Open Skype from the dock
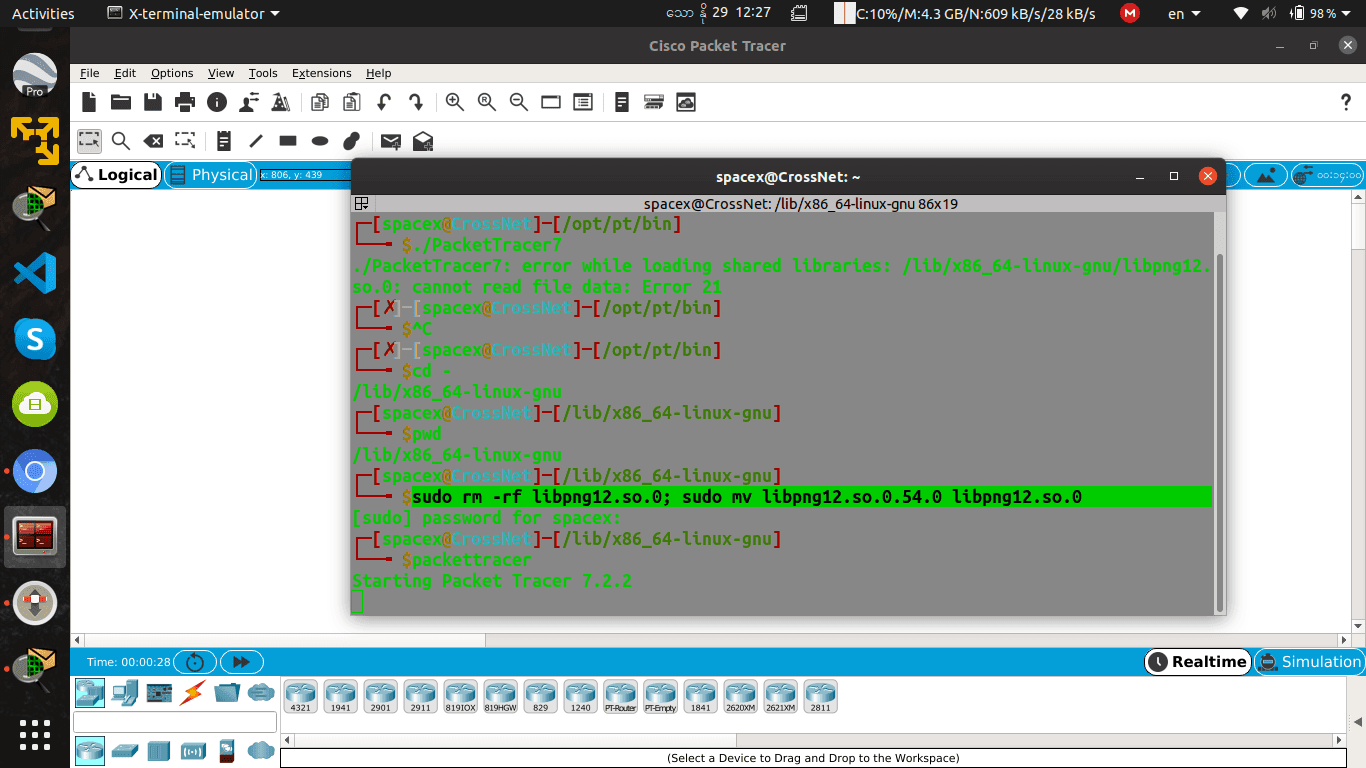 (35, 339)
